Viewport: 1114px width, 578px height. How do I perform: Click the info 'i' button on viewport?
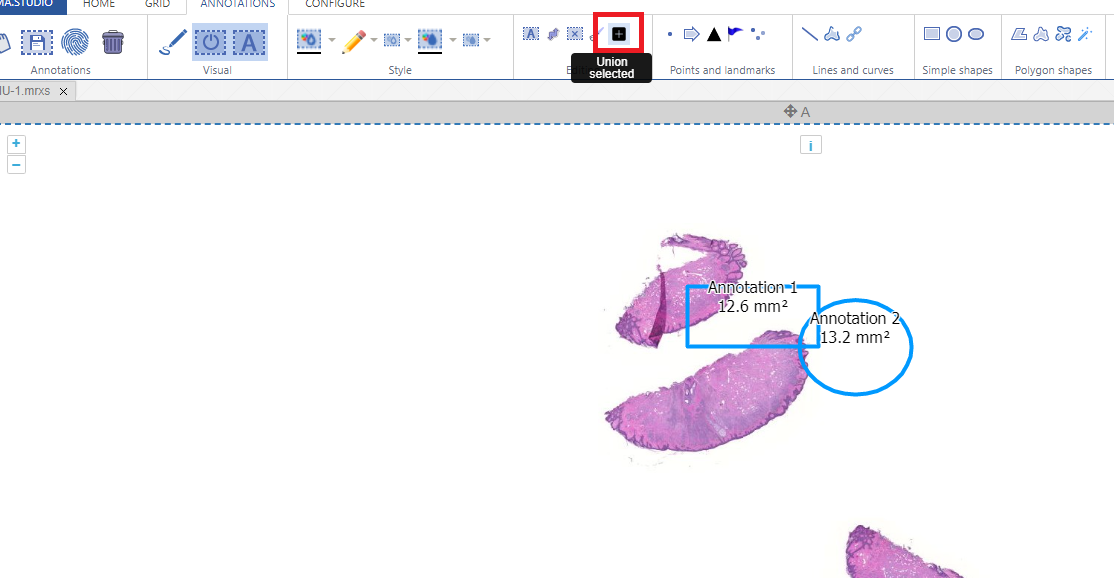tap(810, 146)
